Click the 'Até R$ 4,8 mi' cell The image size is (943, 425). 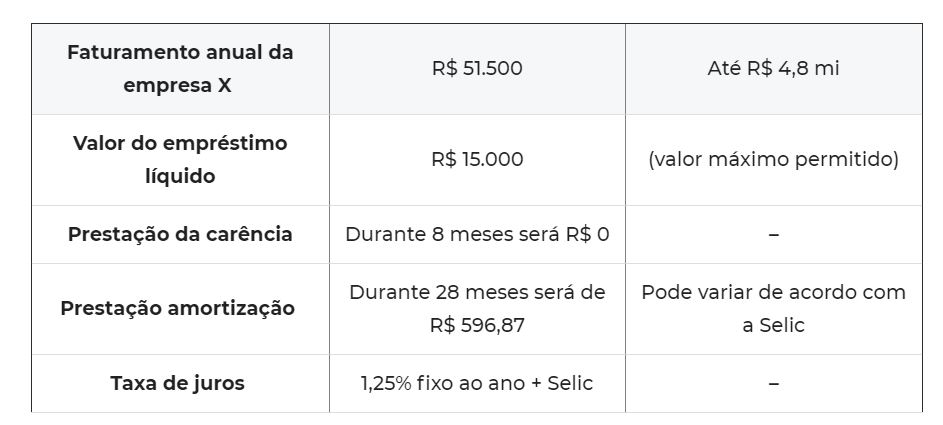pyautogui.click(x=773, y=69)
